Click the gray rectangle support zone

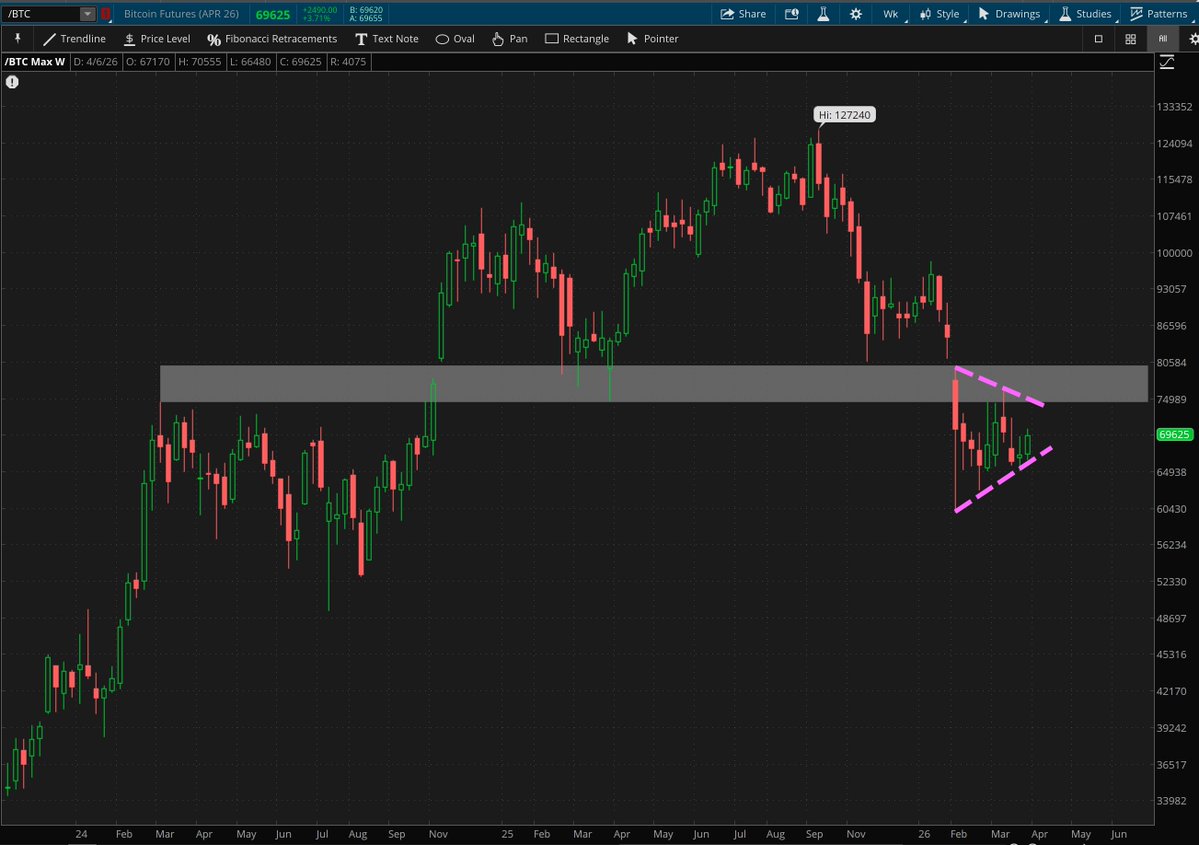coord(654,383)
